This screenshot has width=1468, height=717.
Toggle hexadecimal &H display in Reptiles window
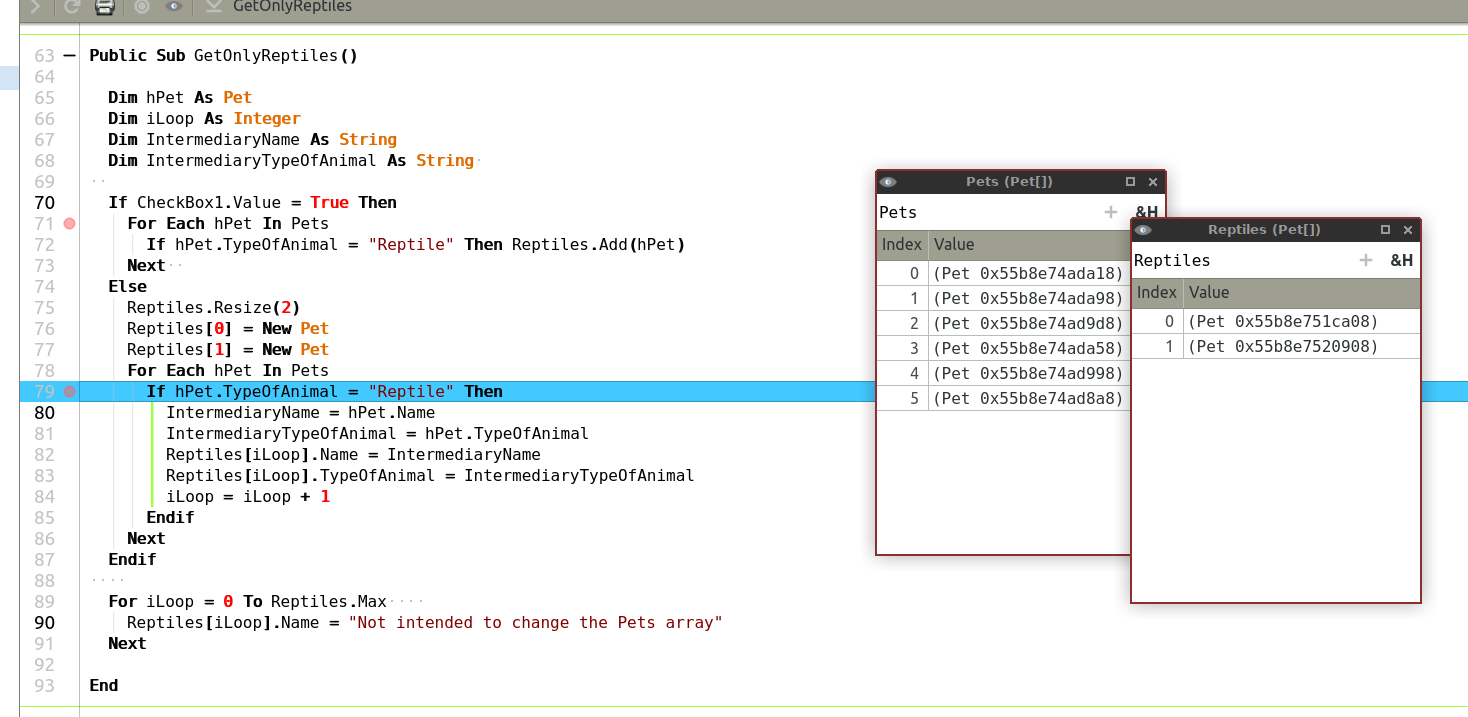[x=1401, y=260]
